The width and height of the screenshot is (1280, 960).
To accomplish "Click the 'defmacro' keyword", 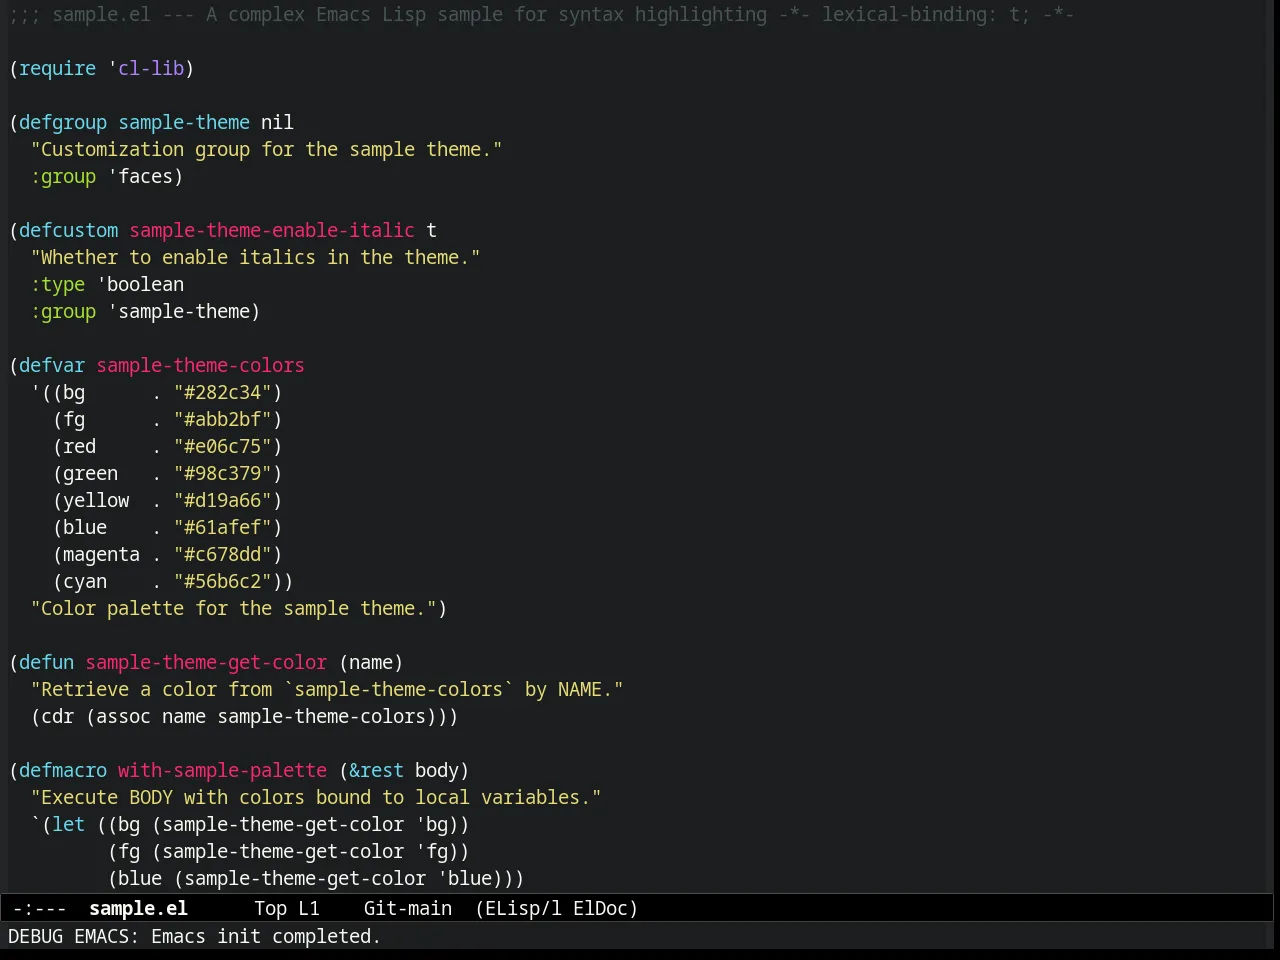I will click(63, 770).
